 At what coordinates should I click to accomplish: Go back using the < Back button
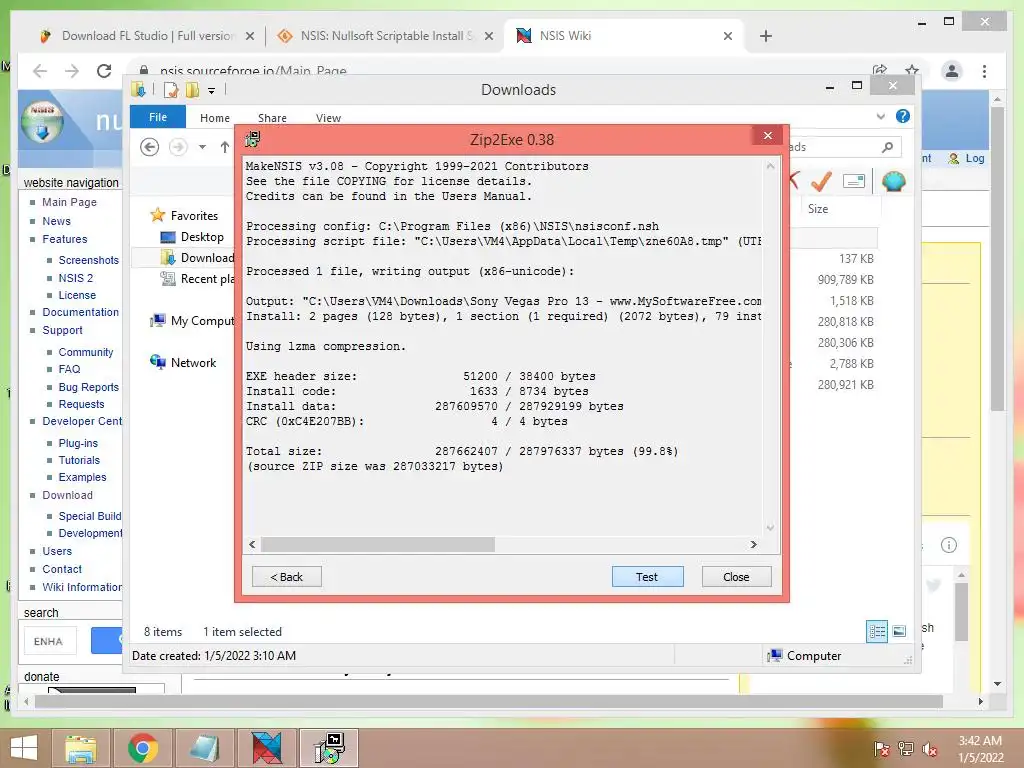click(287, 577)
